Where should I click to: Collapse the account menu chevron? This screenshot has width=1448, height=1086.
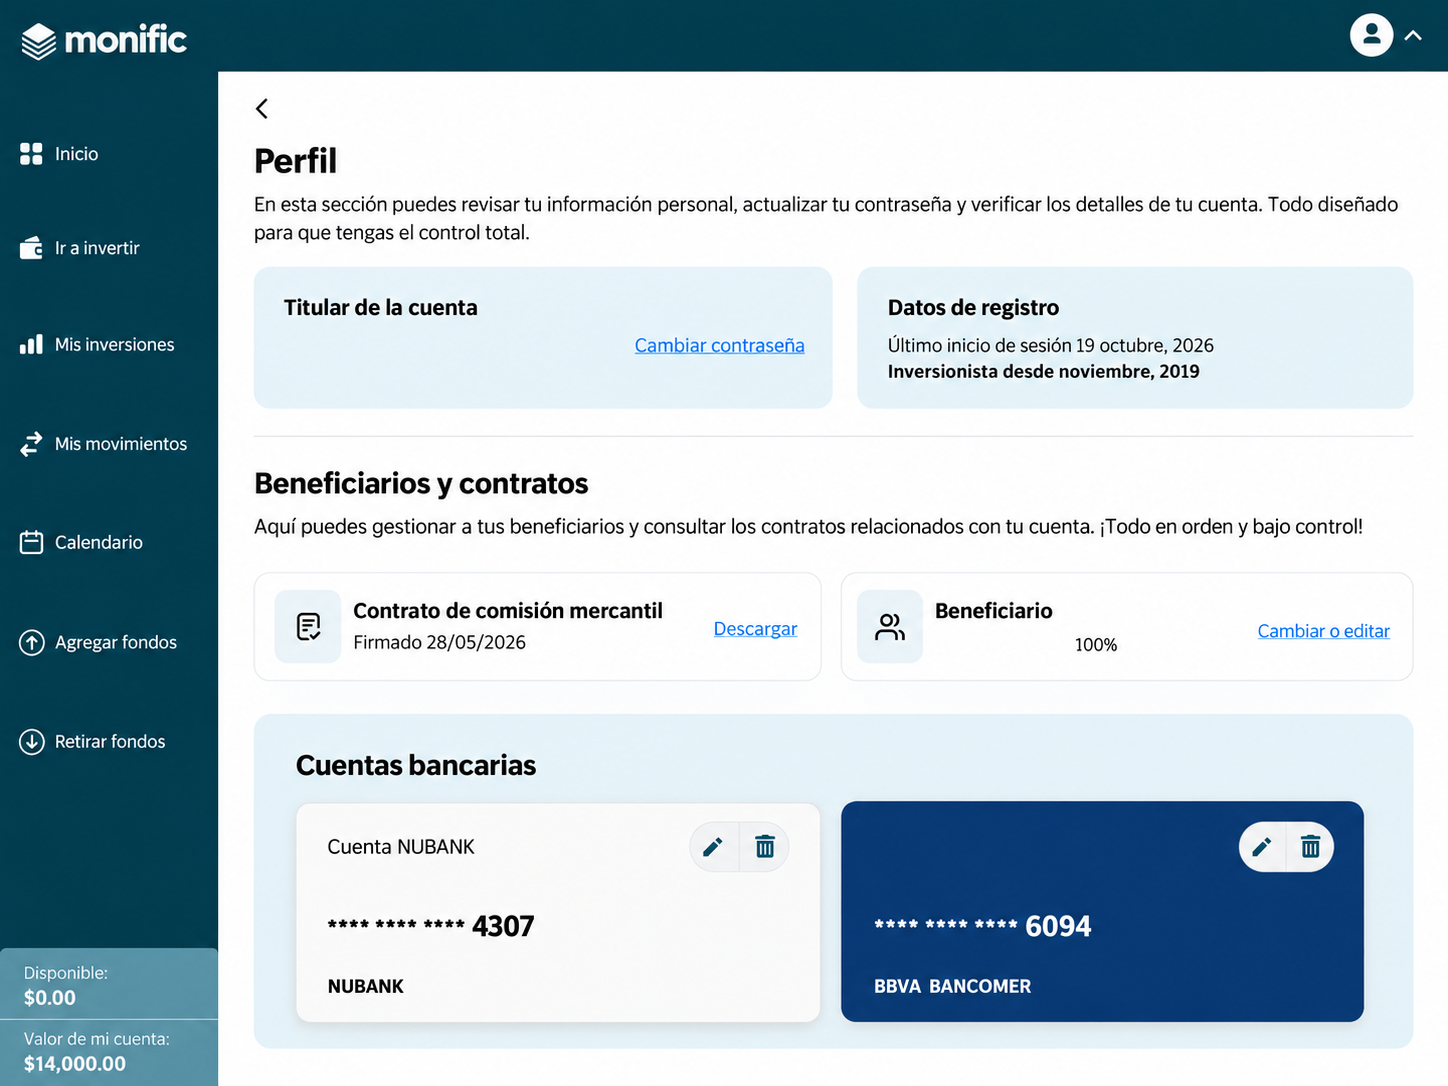[x=1413, y=36]
